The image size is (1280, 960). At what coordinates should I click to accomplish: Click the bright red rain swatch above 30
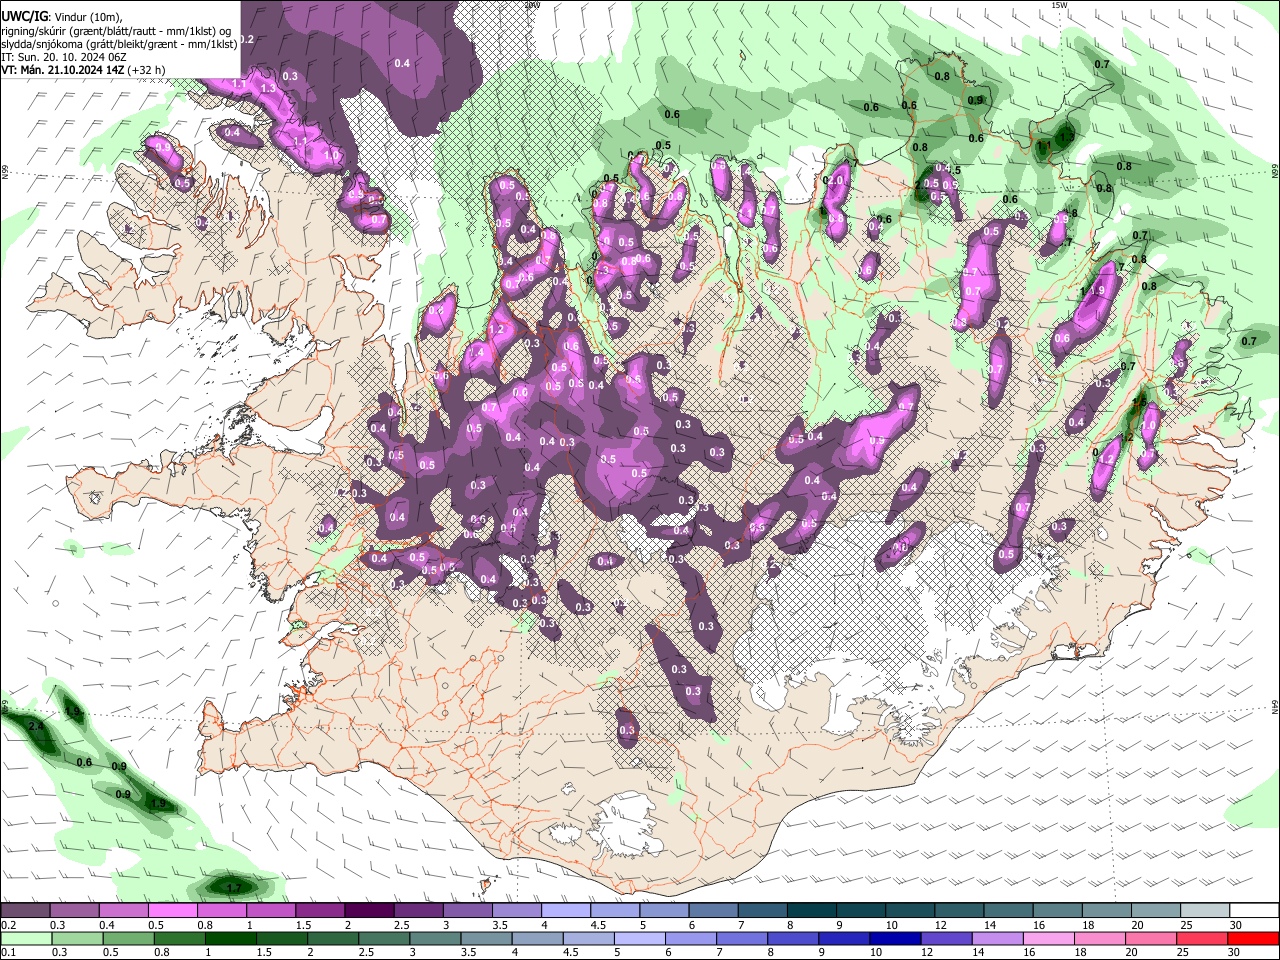(1254, 939)
